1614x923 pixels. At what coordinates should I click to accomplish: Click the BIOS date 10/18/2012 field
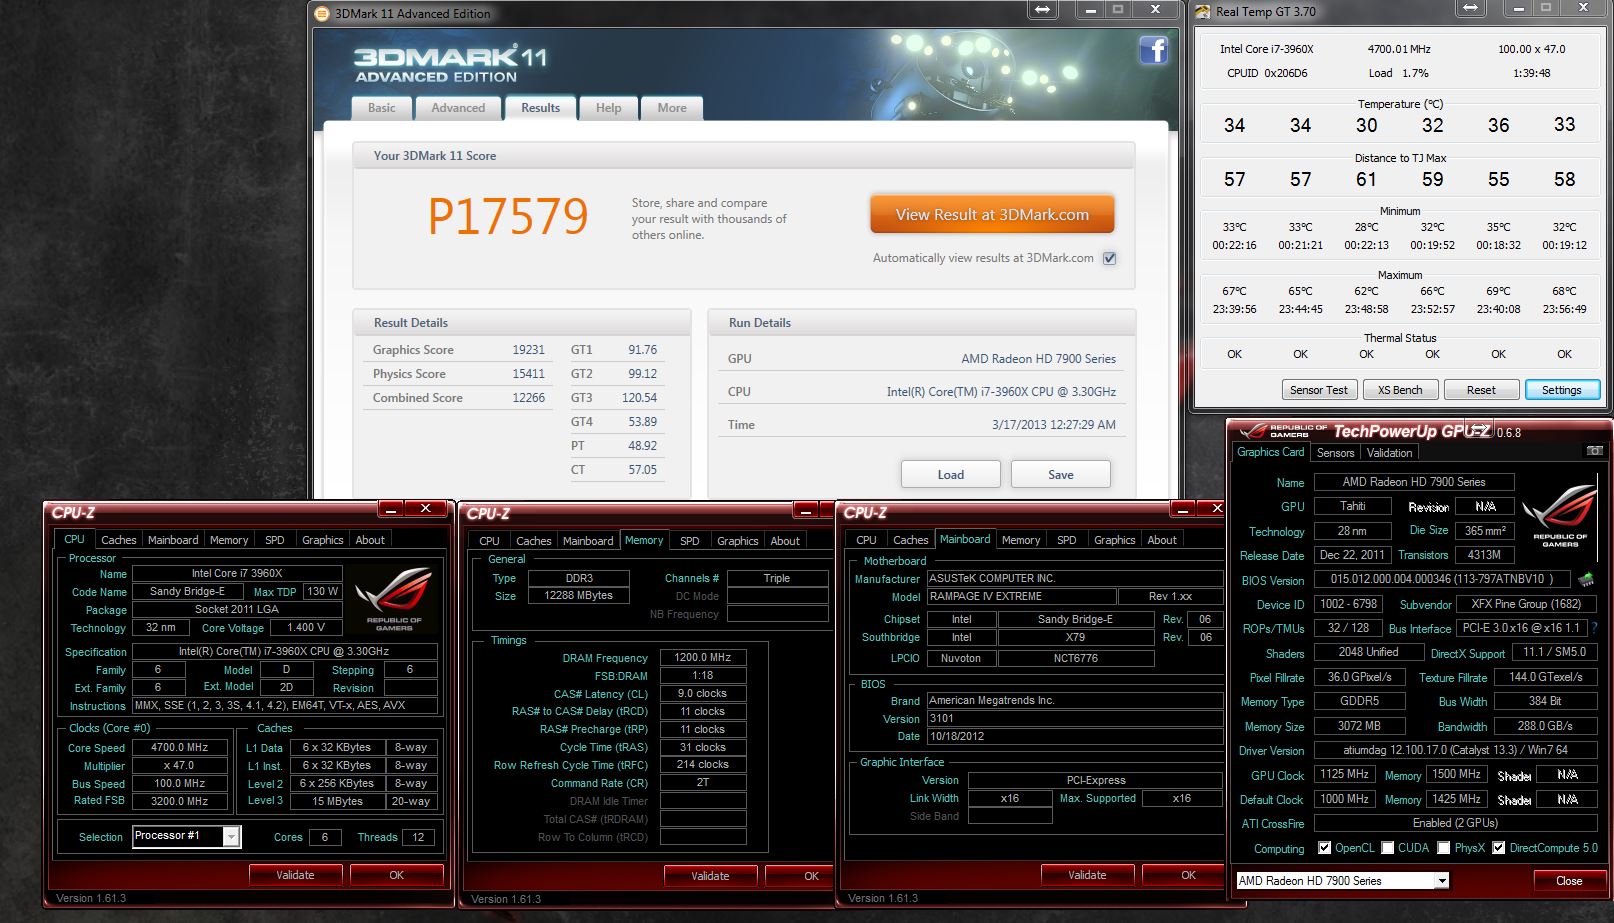[x=1074, y=736]
